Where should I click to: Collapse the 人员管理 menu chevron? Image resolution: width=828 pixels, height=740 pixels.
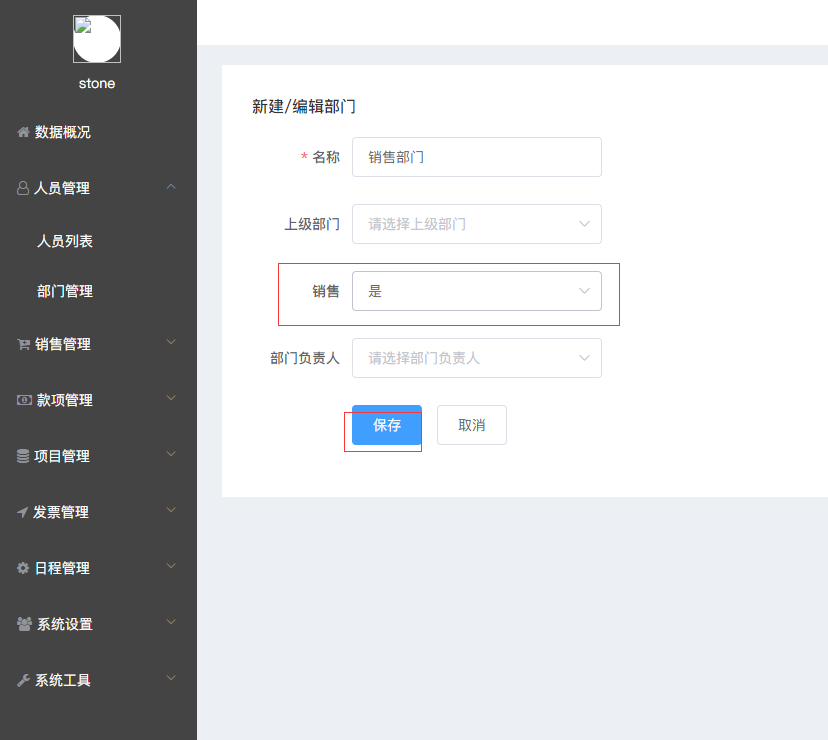[x=171, y=187]
